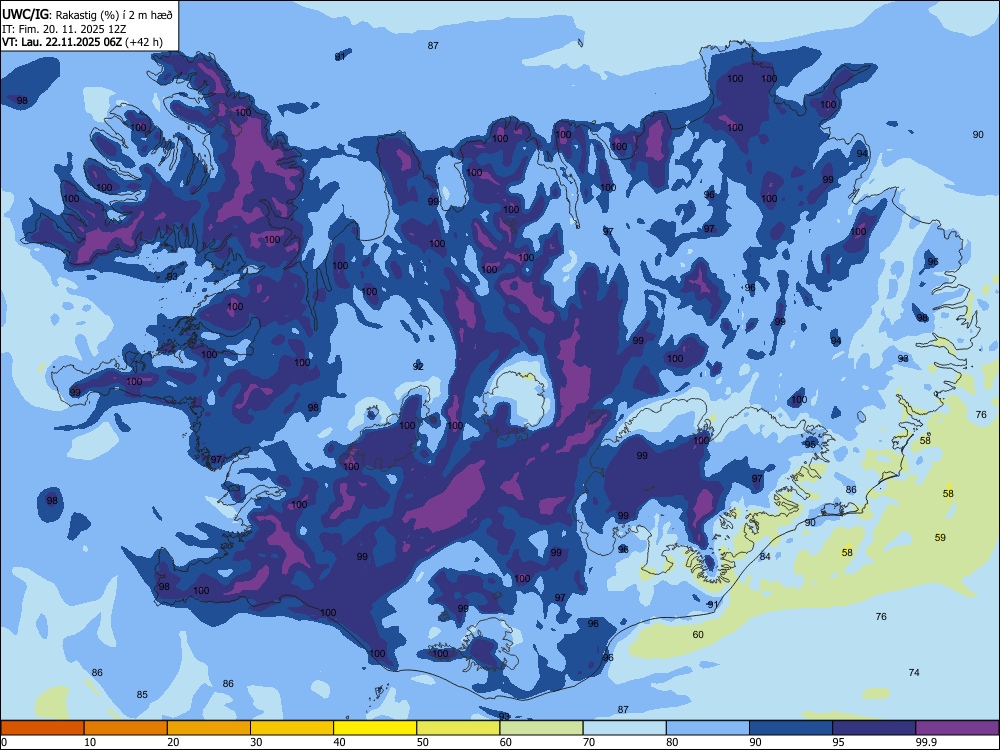Select the orange 10–20 legend color block

click(126, 728)
